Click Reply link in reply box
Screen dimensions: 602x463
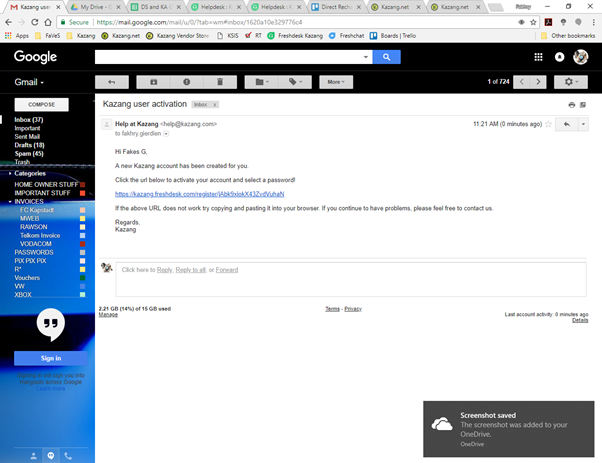click(x=164, y=270)
